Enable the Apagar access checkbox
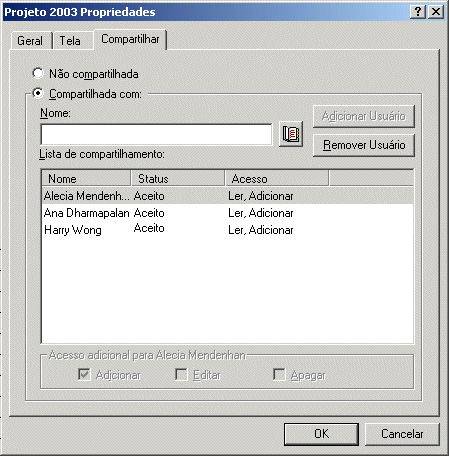This screenshot has height=456, width=449. [x=279, y=374]
